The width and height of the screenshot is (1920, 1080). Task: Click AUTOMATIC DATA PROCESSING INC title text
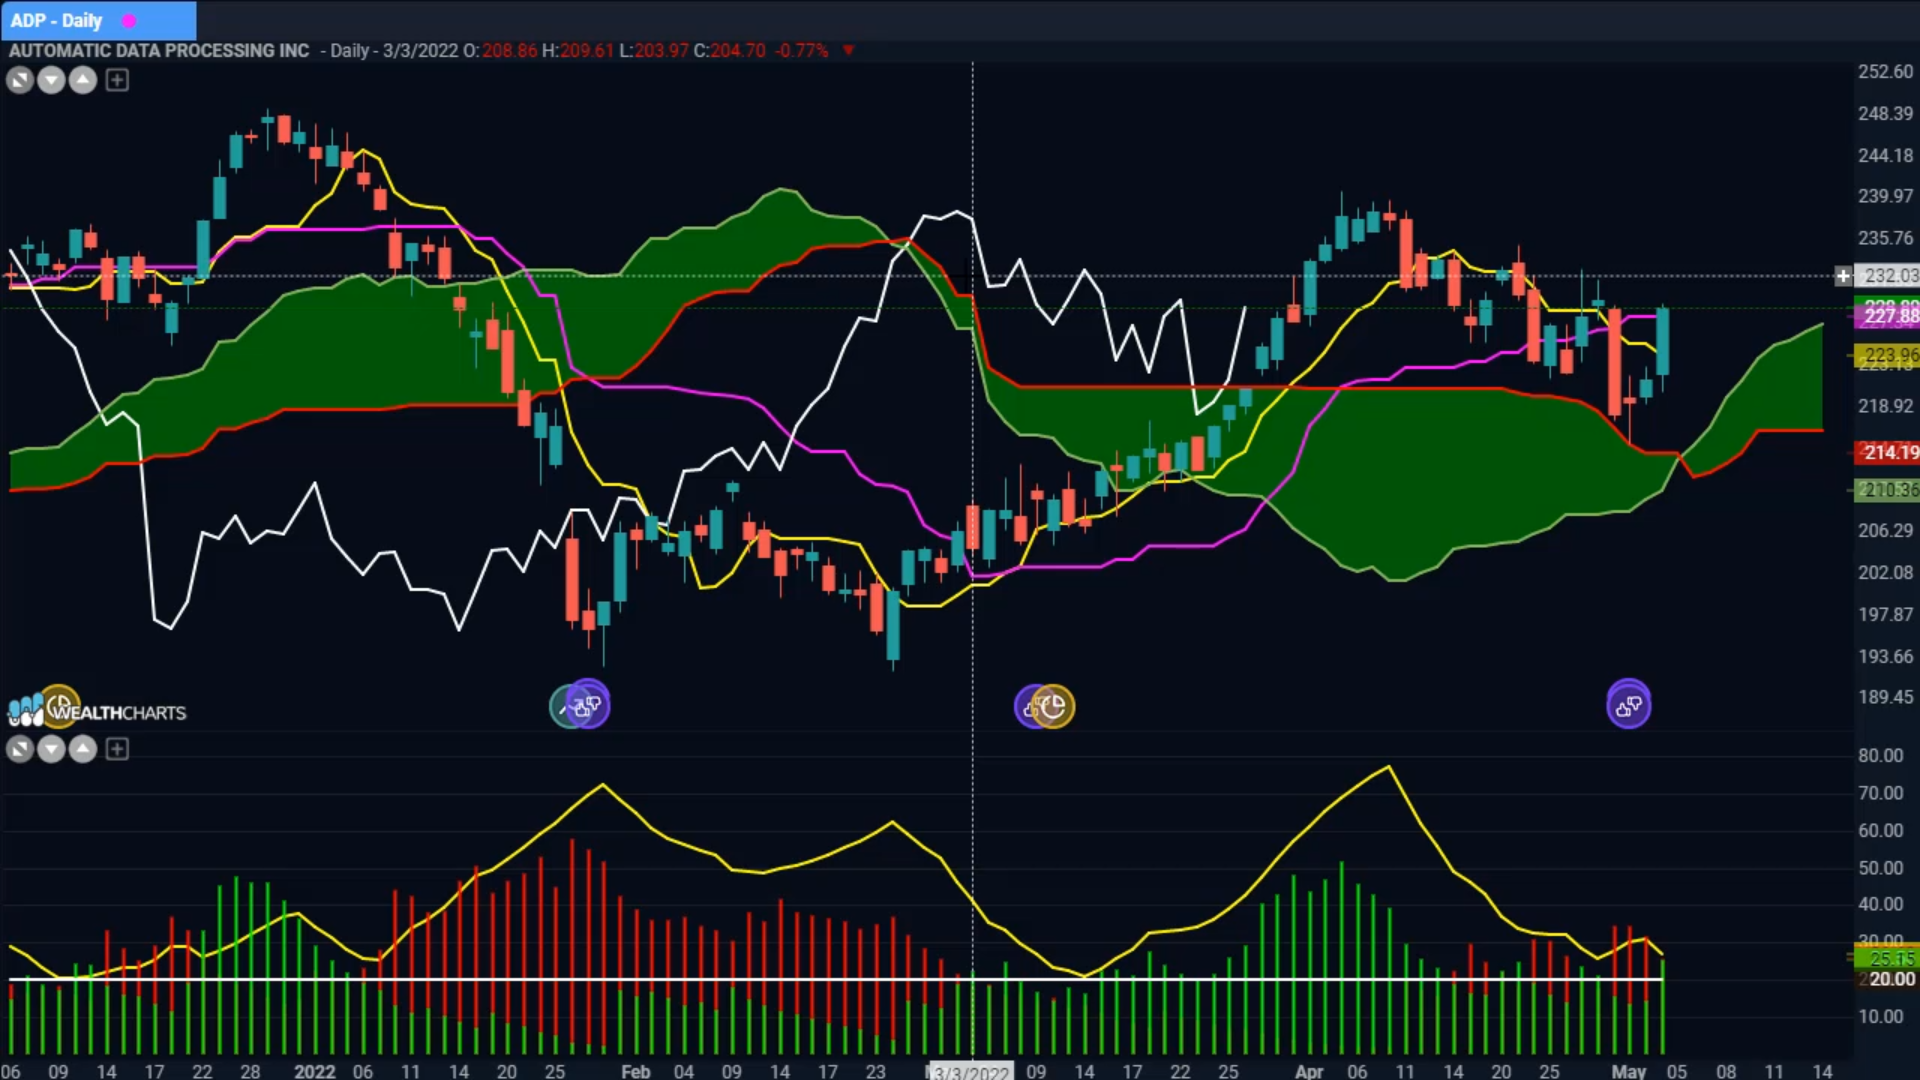(159, 50)
